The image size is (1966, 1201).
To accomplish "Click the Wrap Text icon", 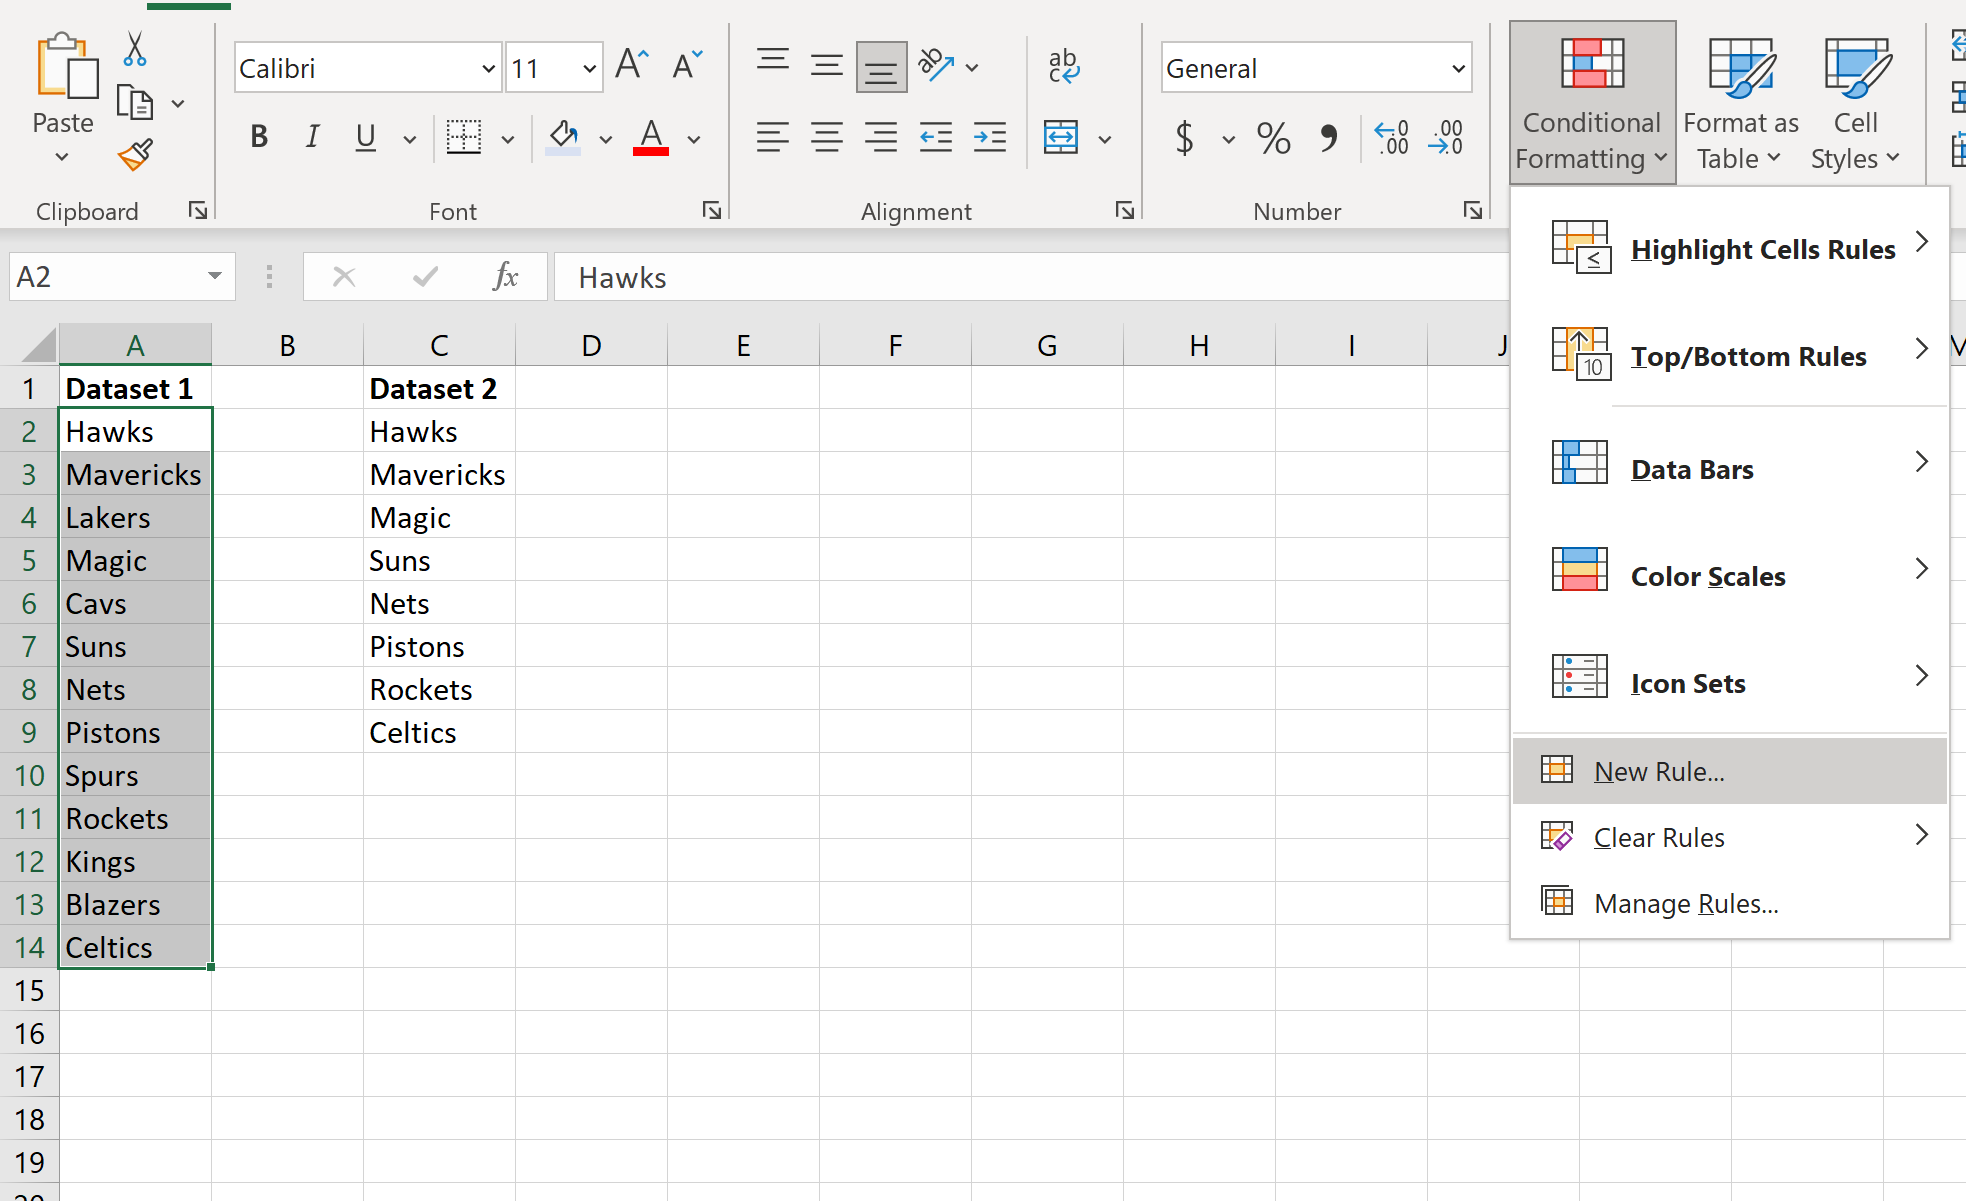I will click(1064, 66).
